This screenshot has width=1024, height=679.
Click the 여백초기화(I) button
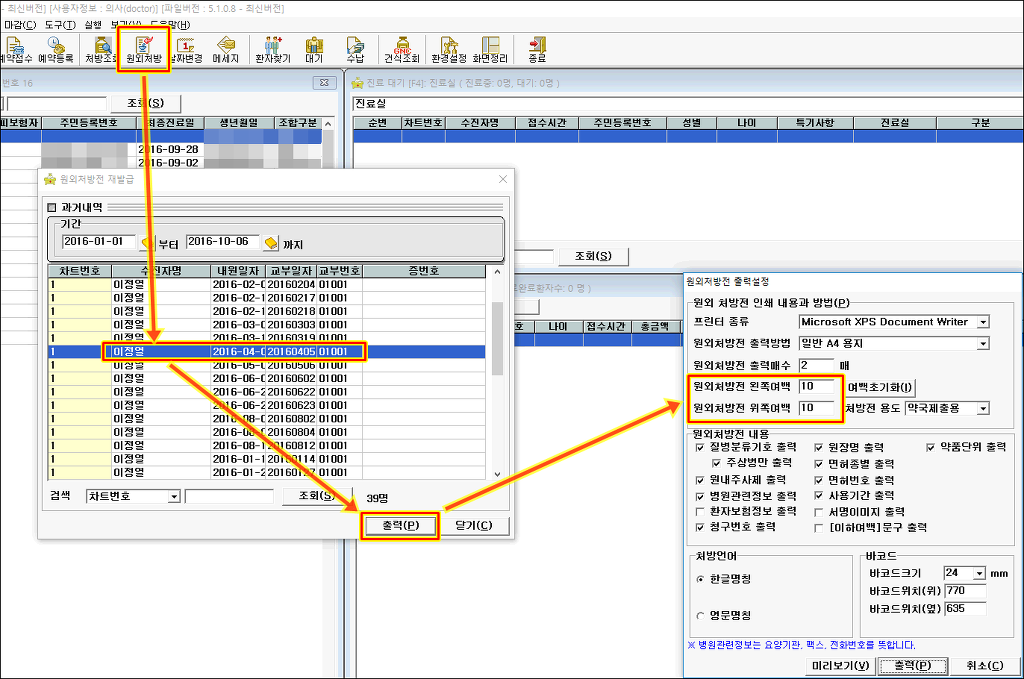click(x=881, y=387)
